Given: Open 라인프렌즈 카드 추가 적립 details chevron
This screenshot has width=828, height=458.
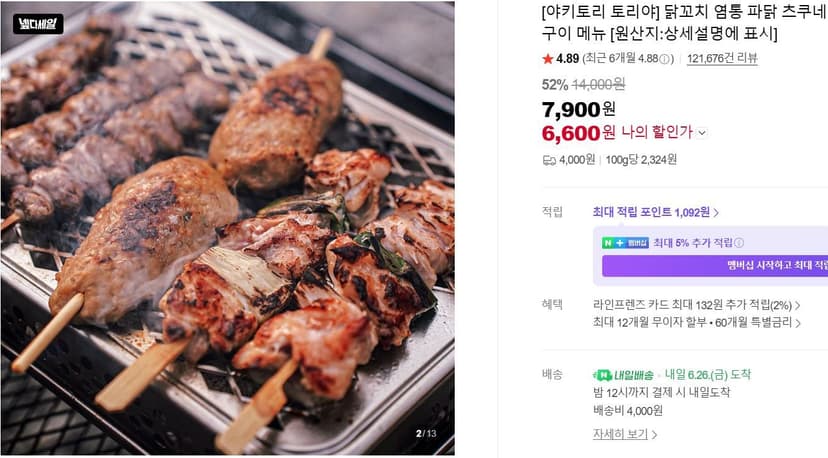Looking at the screenshot, I should point(797,306).
